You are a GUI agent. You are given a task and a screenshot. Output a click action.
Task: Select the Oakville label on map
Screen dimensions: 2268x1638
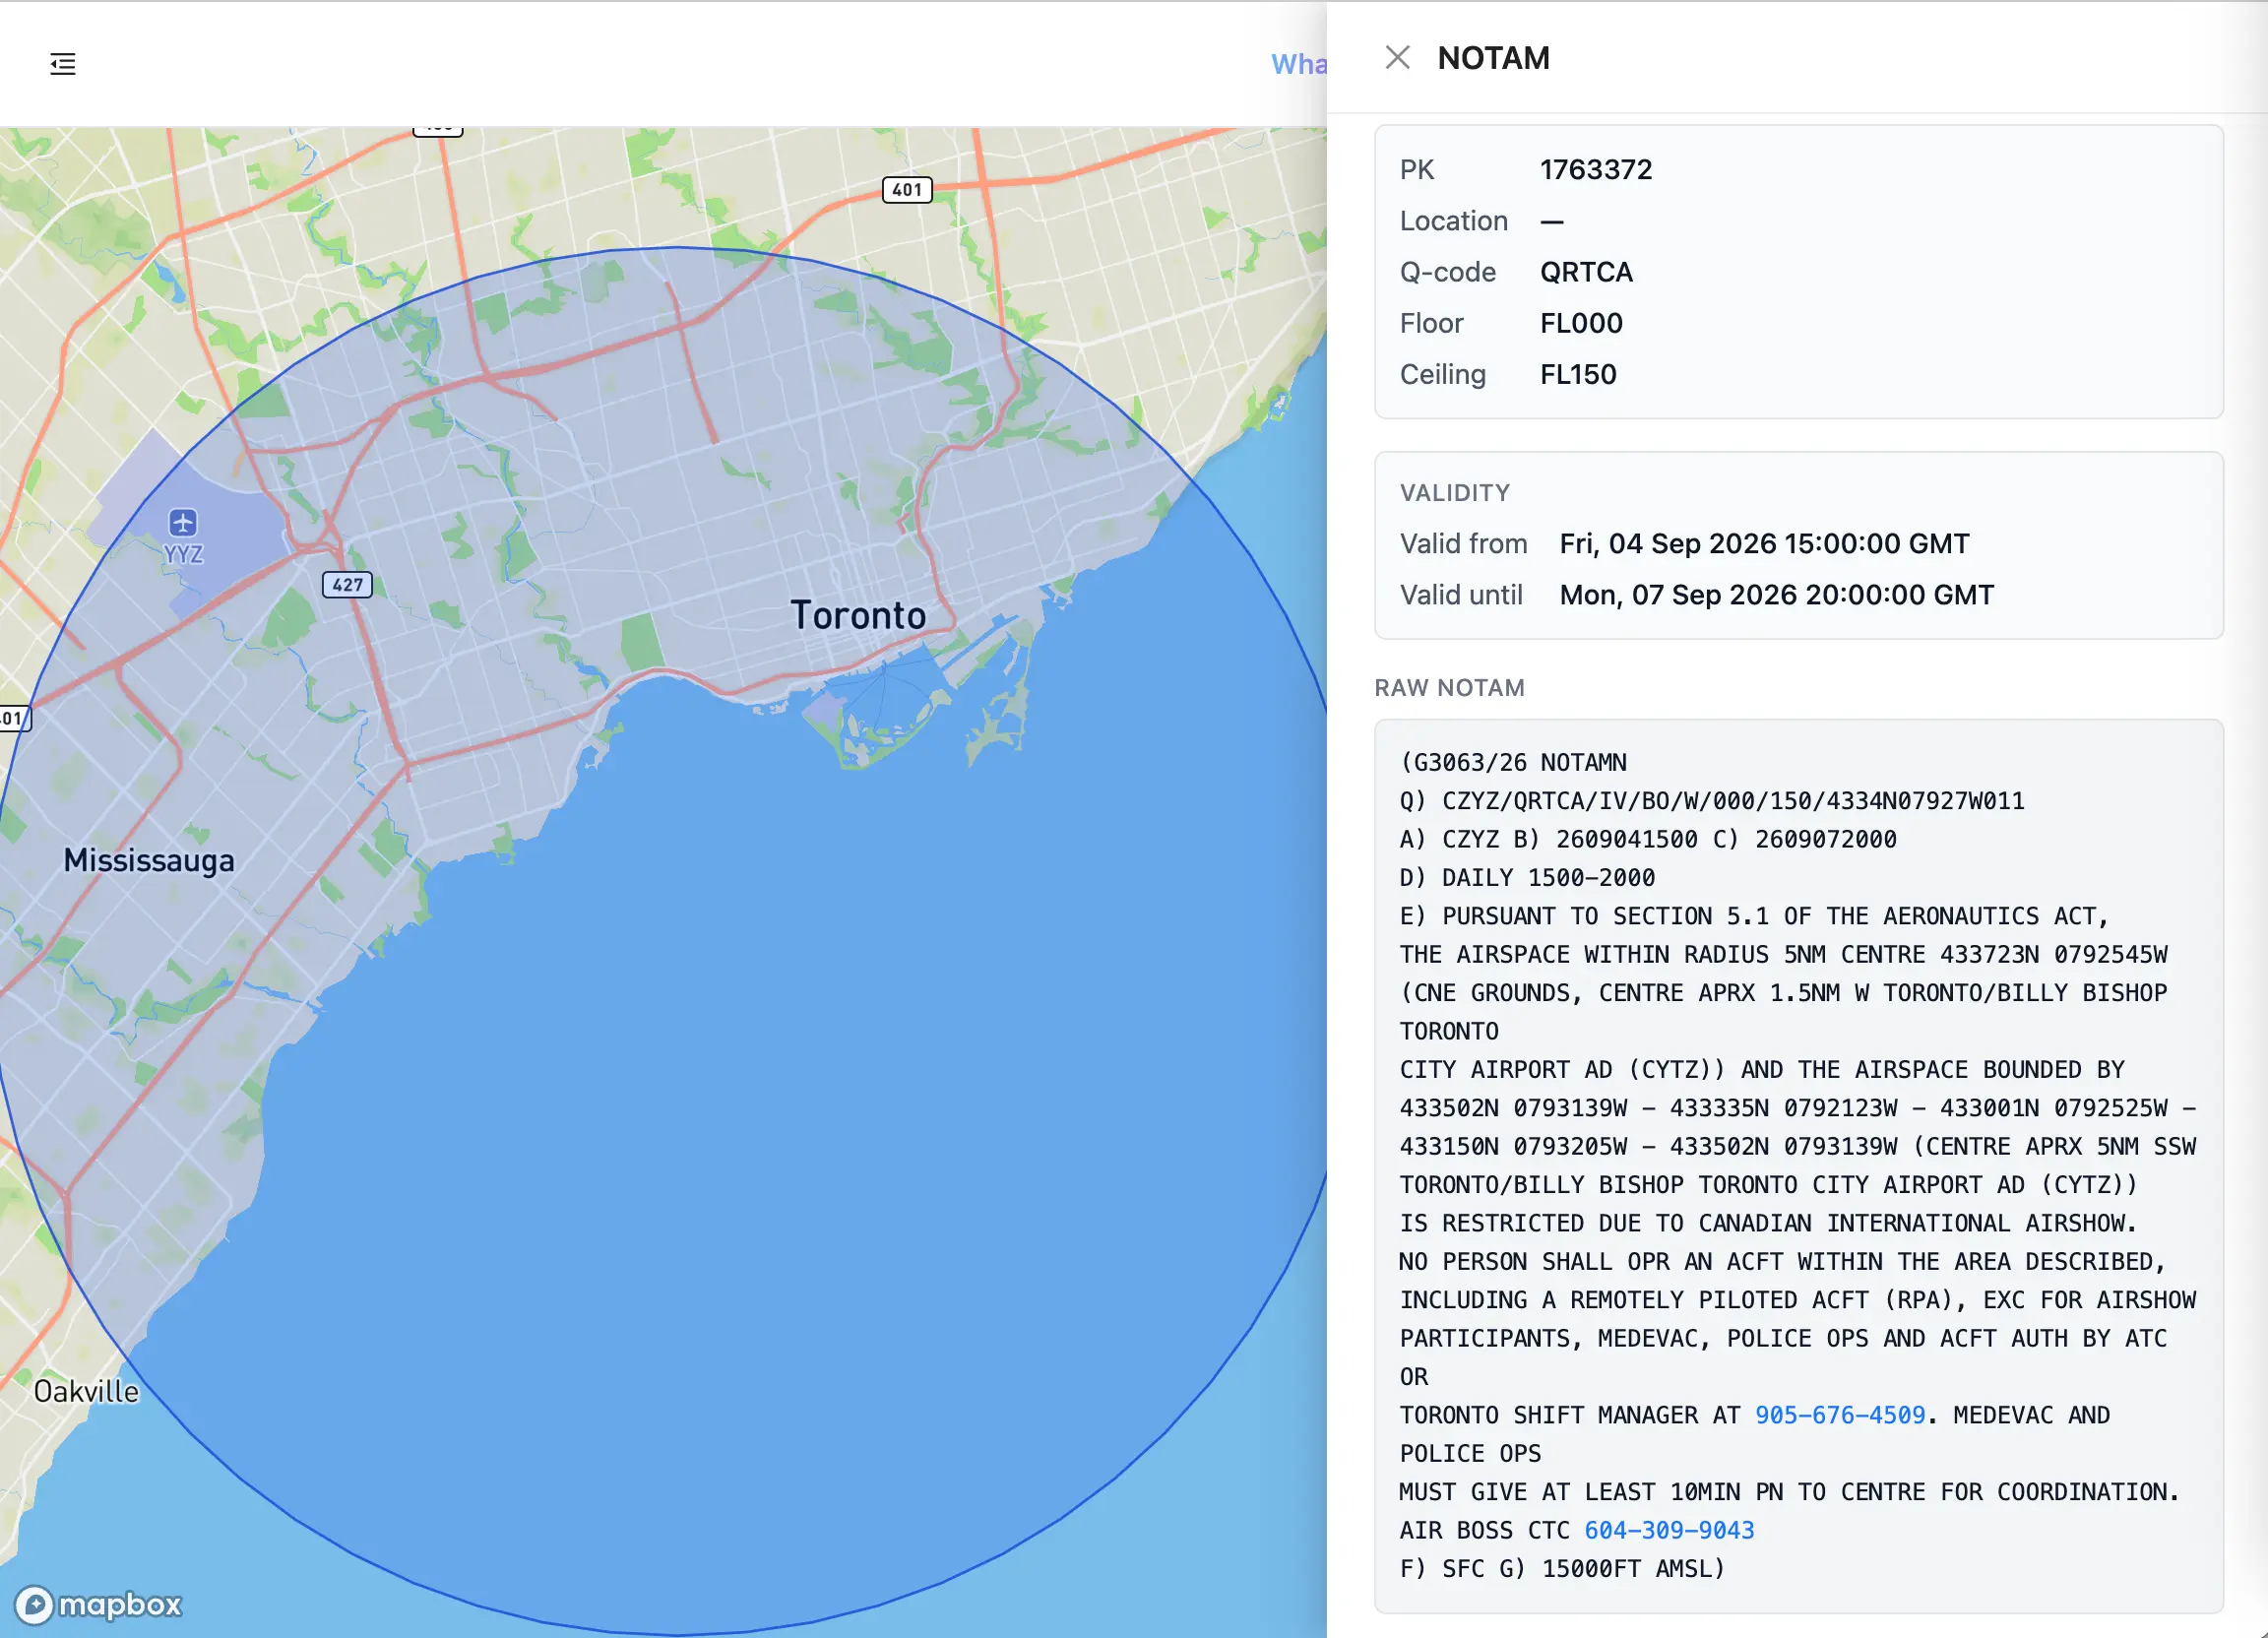86,1391
